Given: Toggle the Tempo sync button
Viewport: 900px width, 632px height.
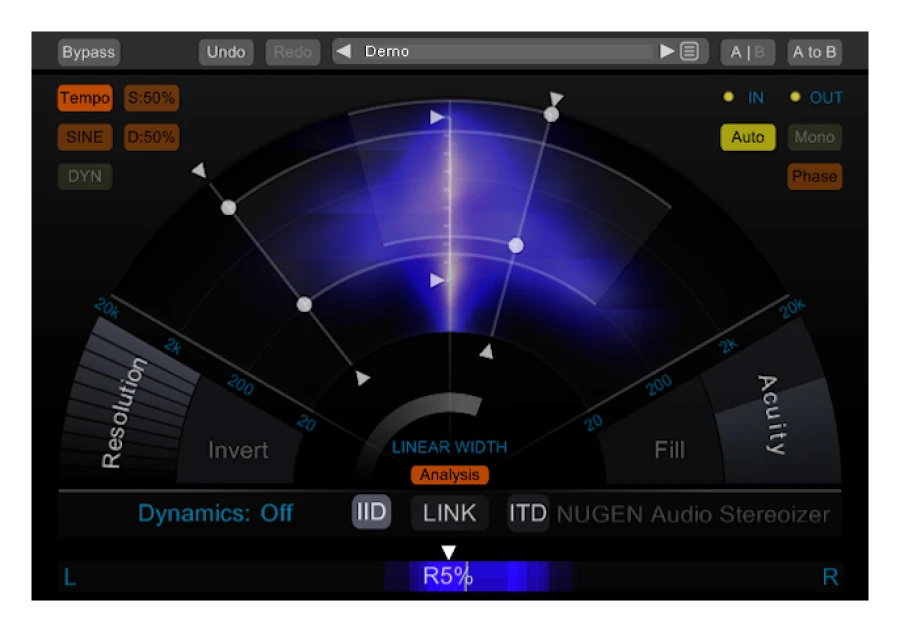Looking at the screenshot, I should (x=85, y=98).
